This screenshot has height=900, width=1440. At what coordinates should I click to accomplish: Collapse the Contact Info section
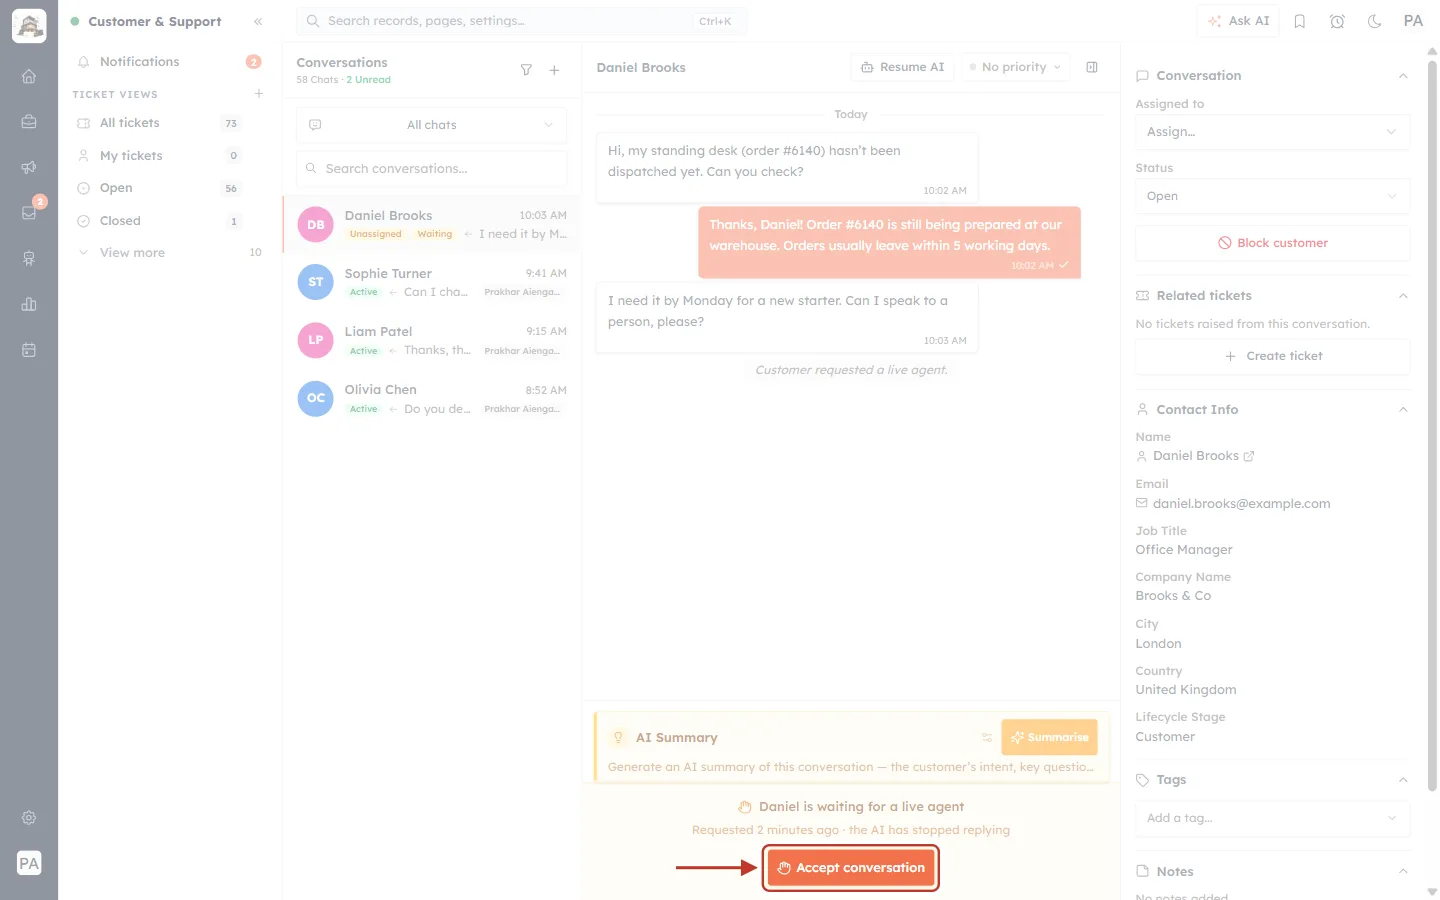(1403, 410)
